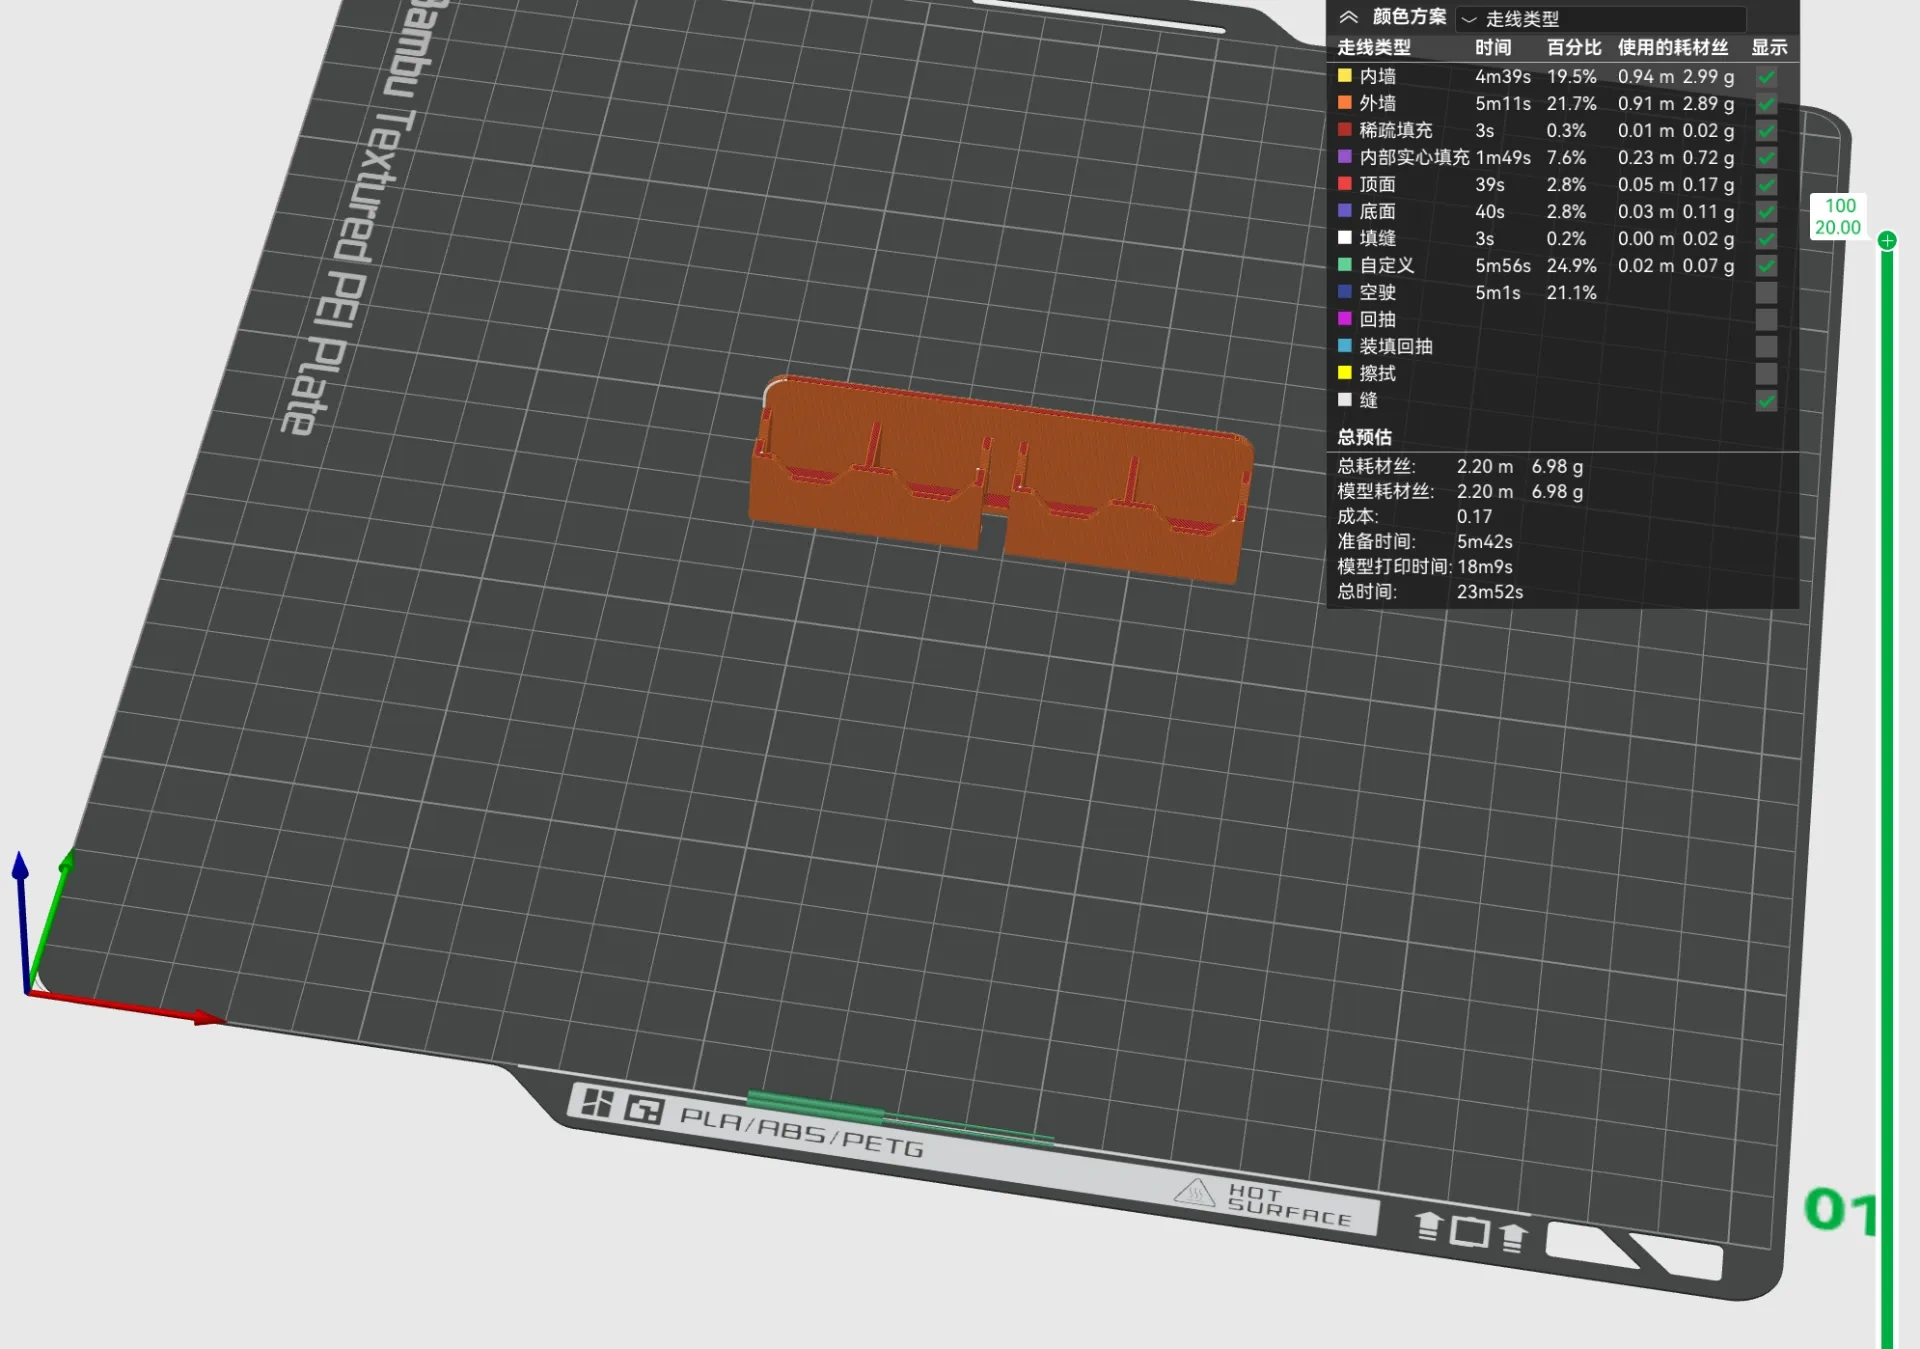1920x1349 pixels.
Task: Open the 走线类型 color scheme dropdown
Action: click(1602, 18)
